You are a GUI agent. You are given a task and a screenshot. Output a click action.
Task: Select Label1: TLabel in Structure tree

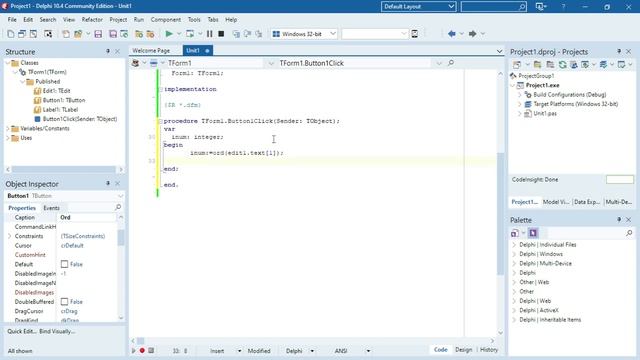[x=60, y=110]
